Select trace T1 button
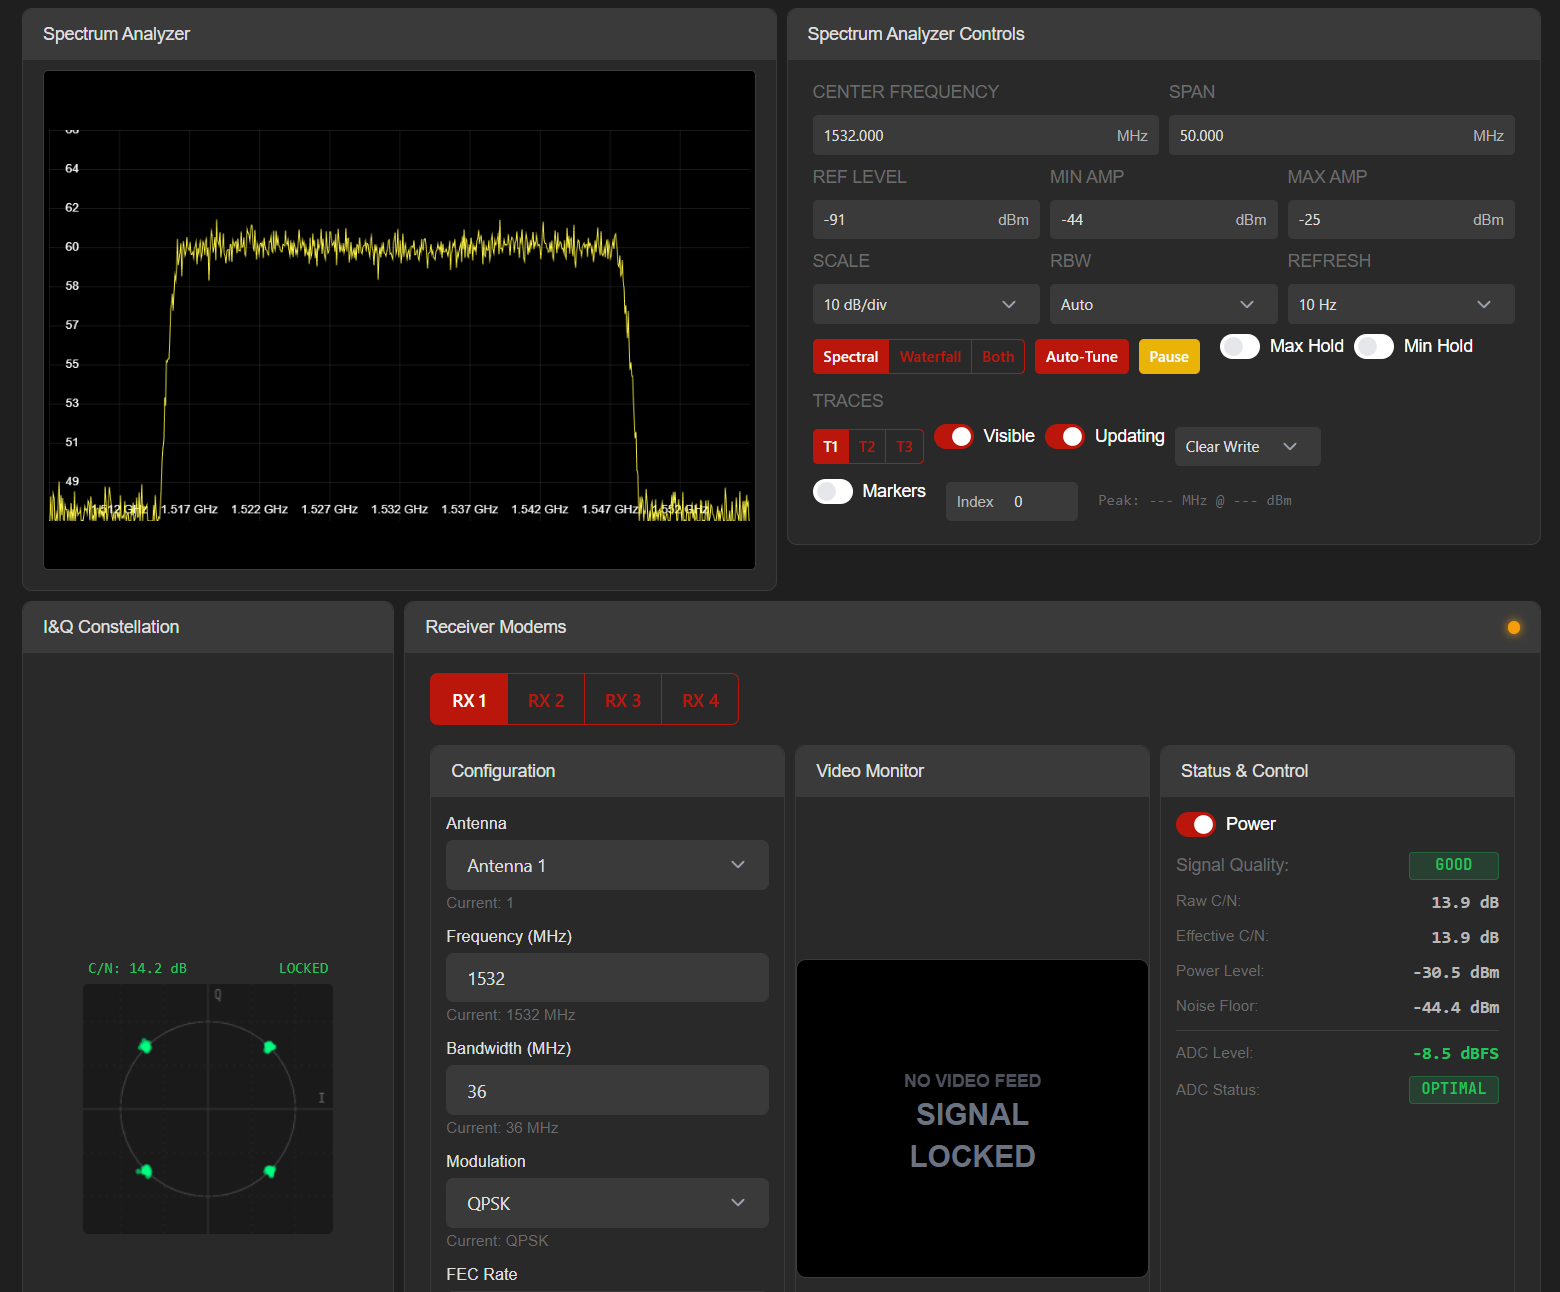This screenshot has width=1560, height=1292. [830, 446]
